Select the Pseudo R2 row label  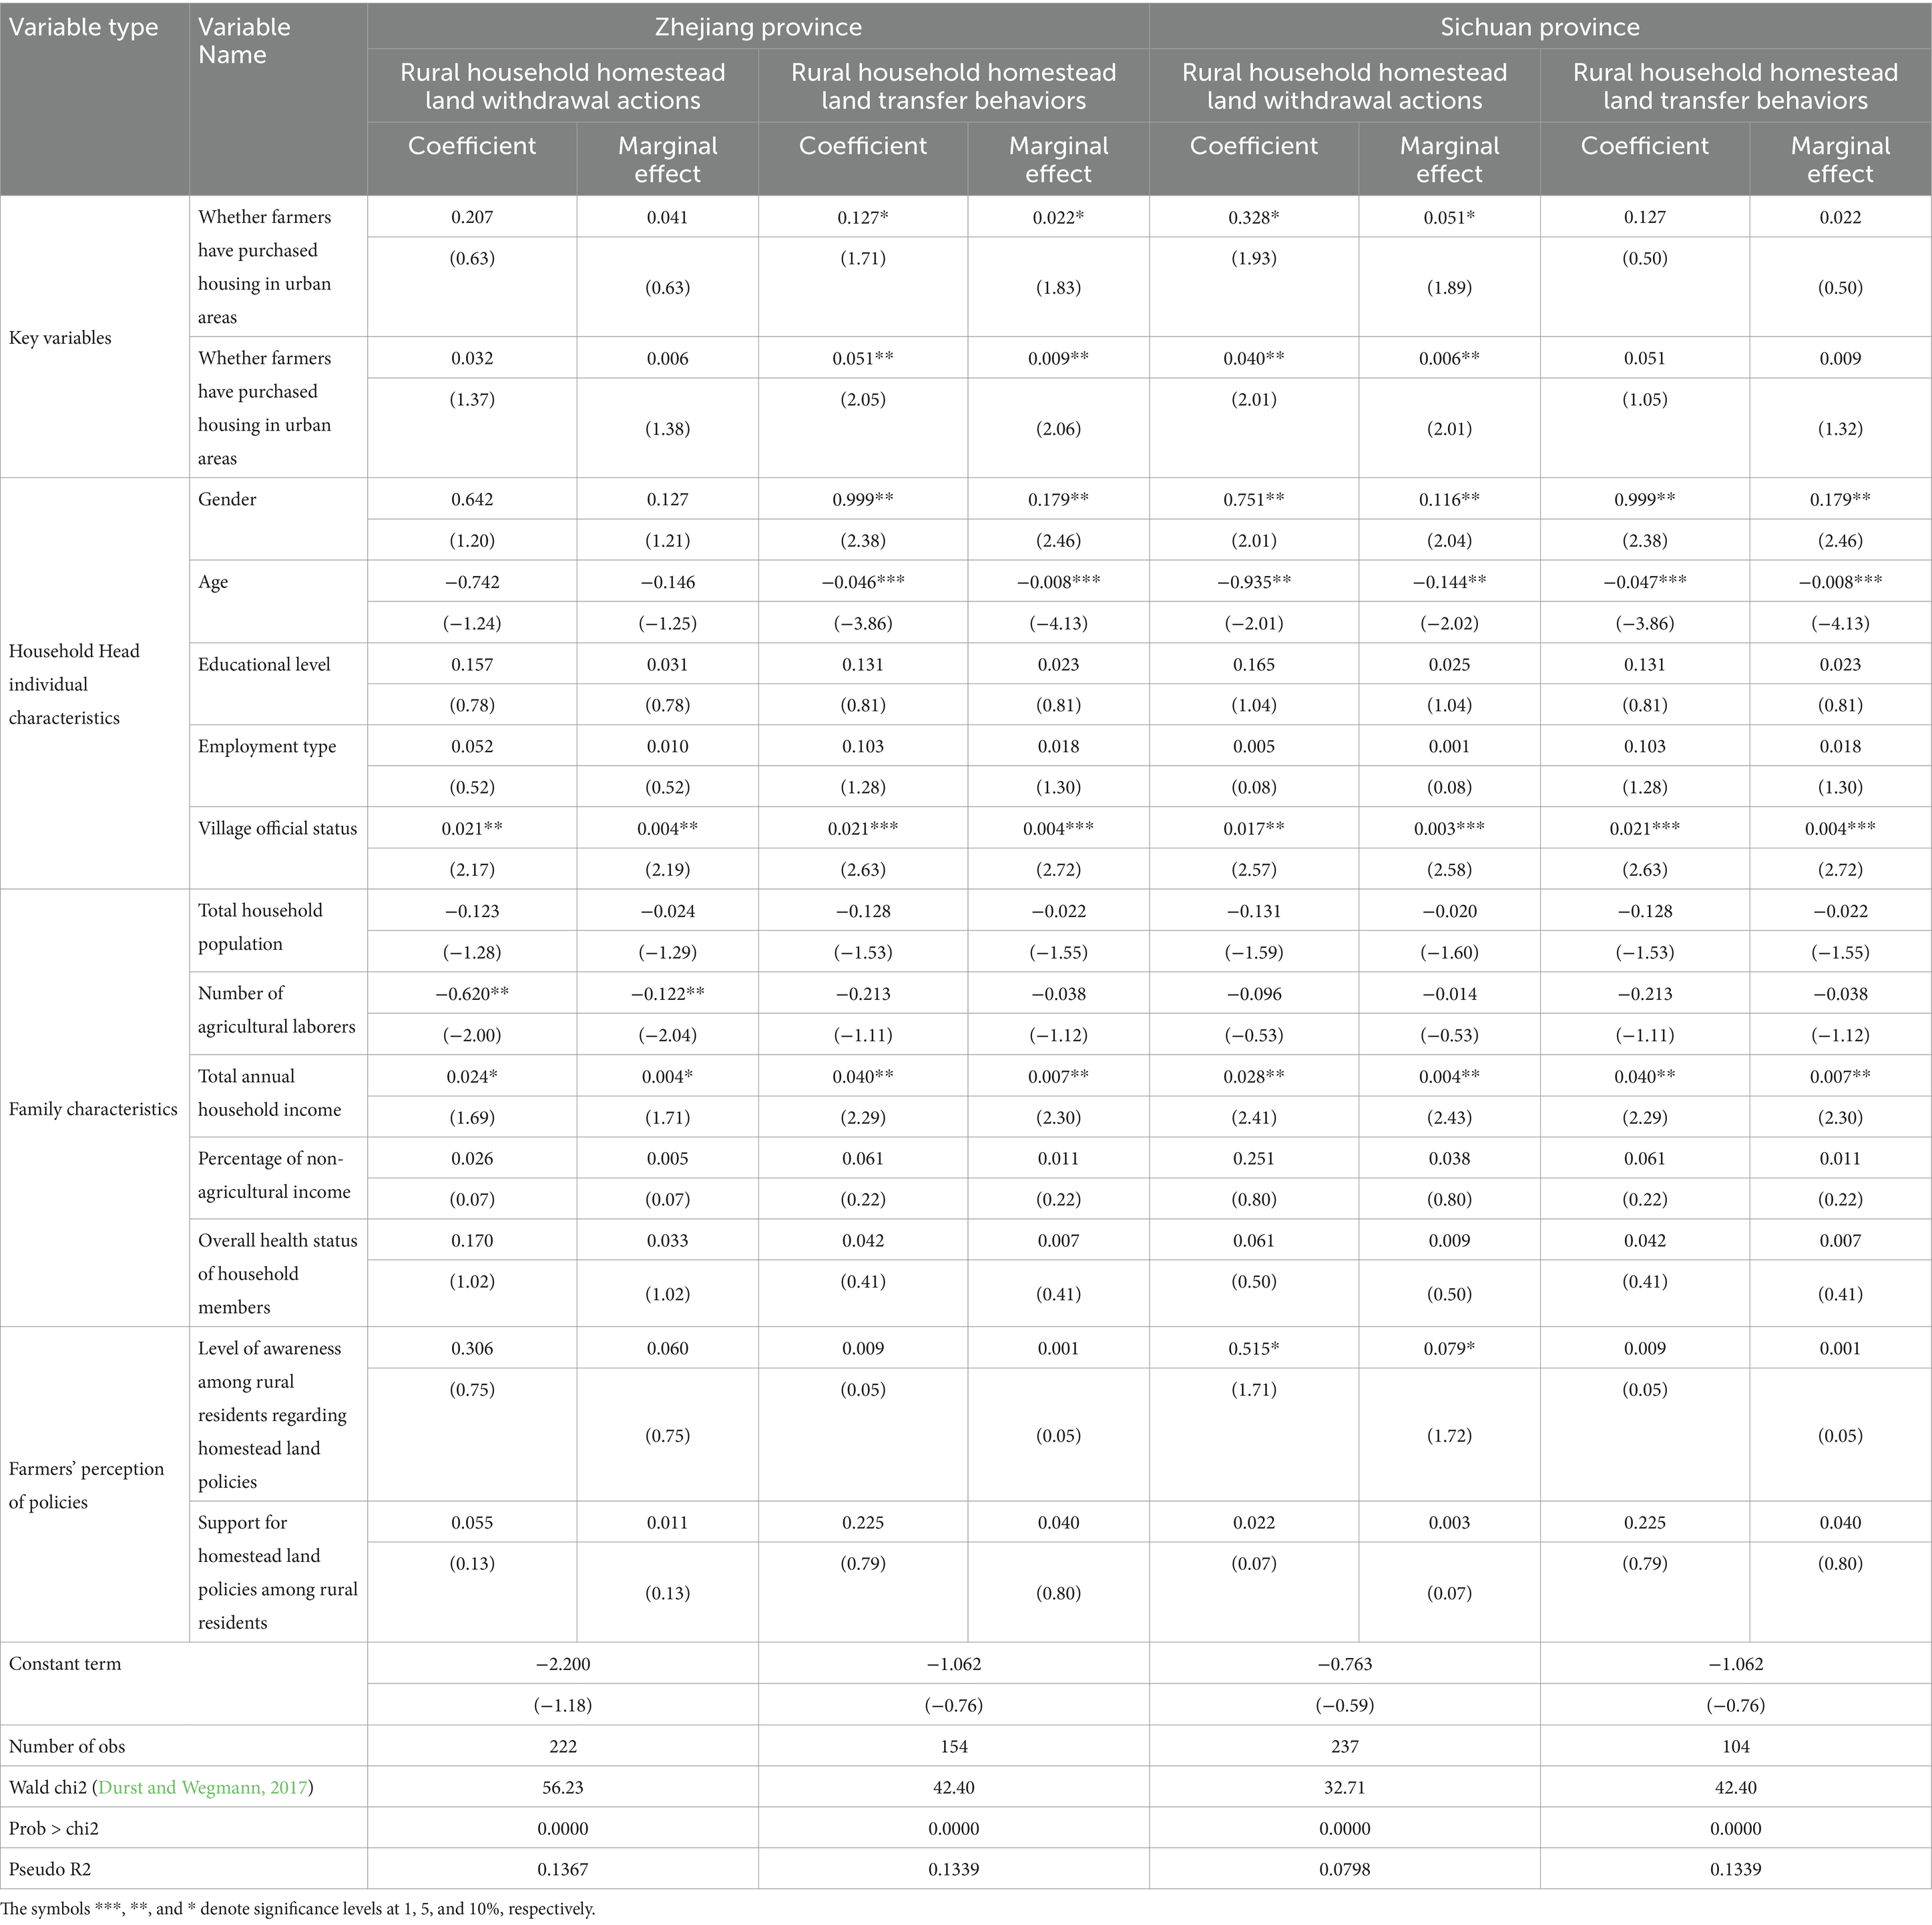click(51, 1869)
